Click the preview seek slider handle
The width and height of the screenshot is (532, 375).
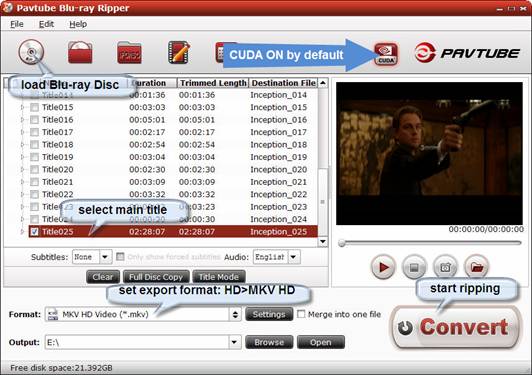click(x=342, y=243)
